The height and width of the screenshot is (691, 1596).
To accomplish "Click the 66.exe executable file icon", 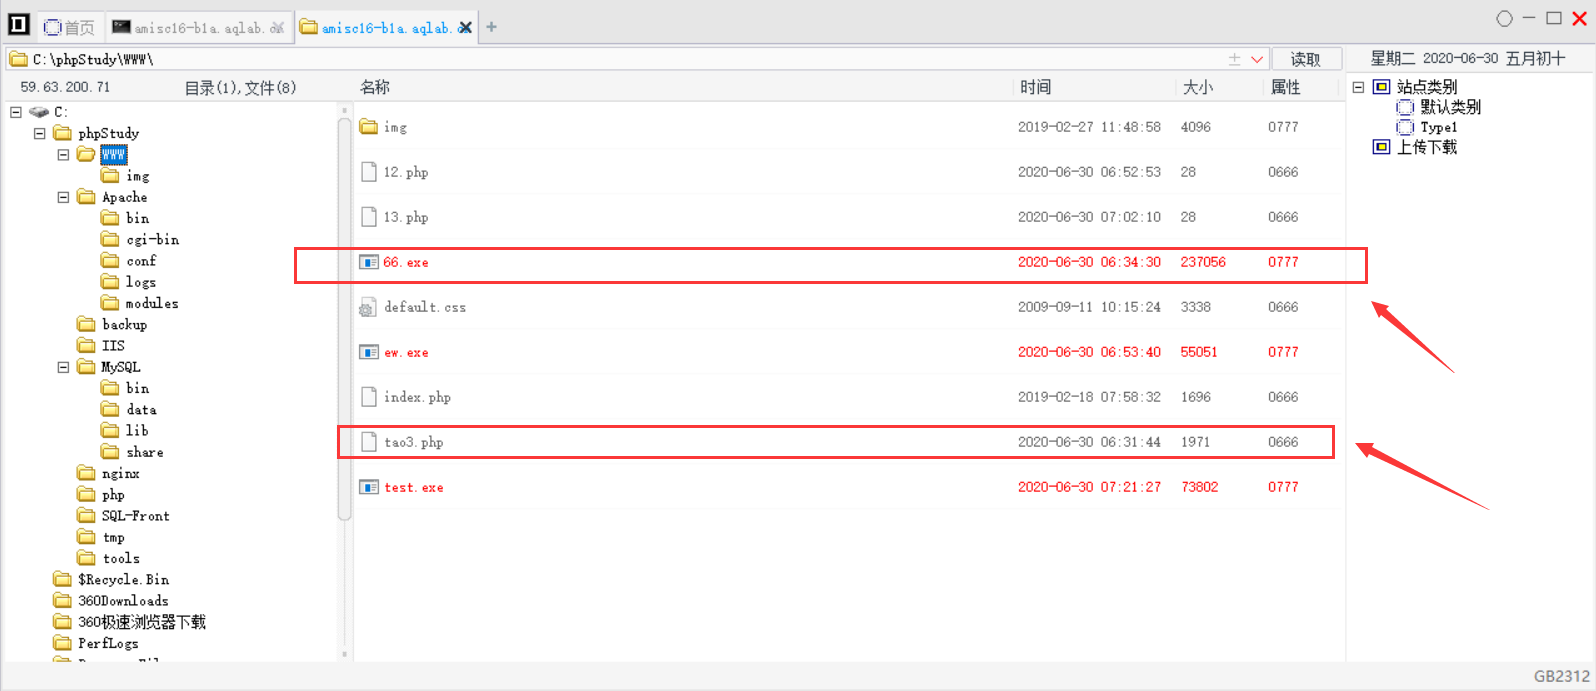I will pos(369,262).
